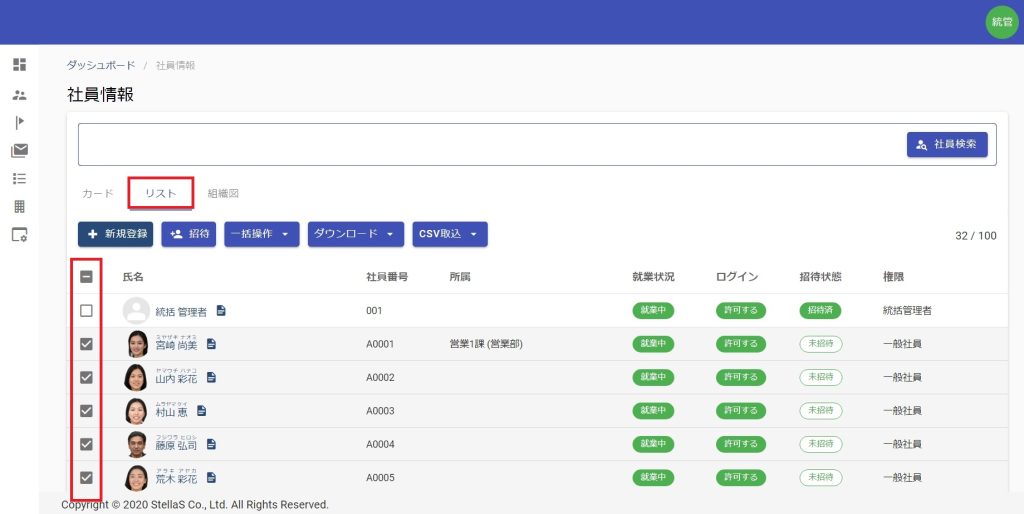Switch to the カード tab
Image resolution: width=1024 pixels, height=514 pixels.
[x=97, y=193]
